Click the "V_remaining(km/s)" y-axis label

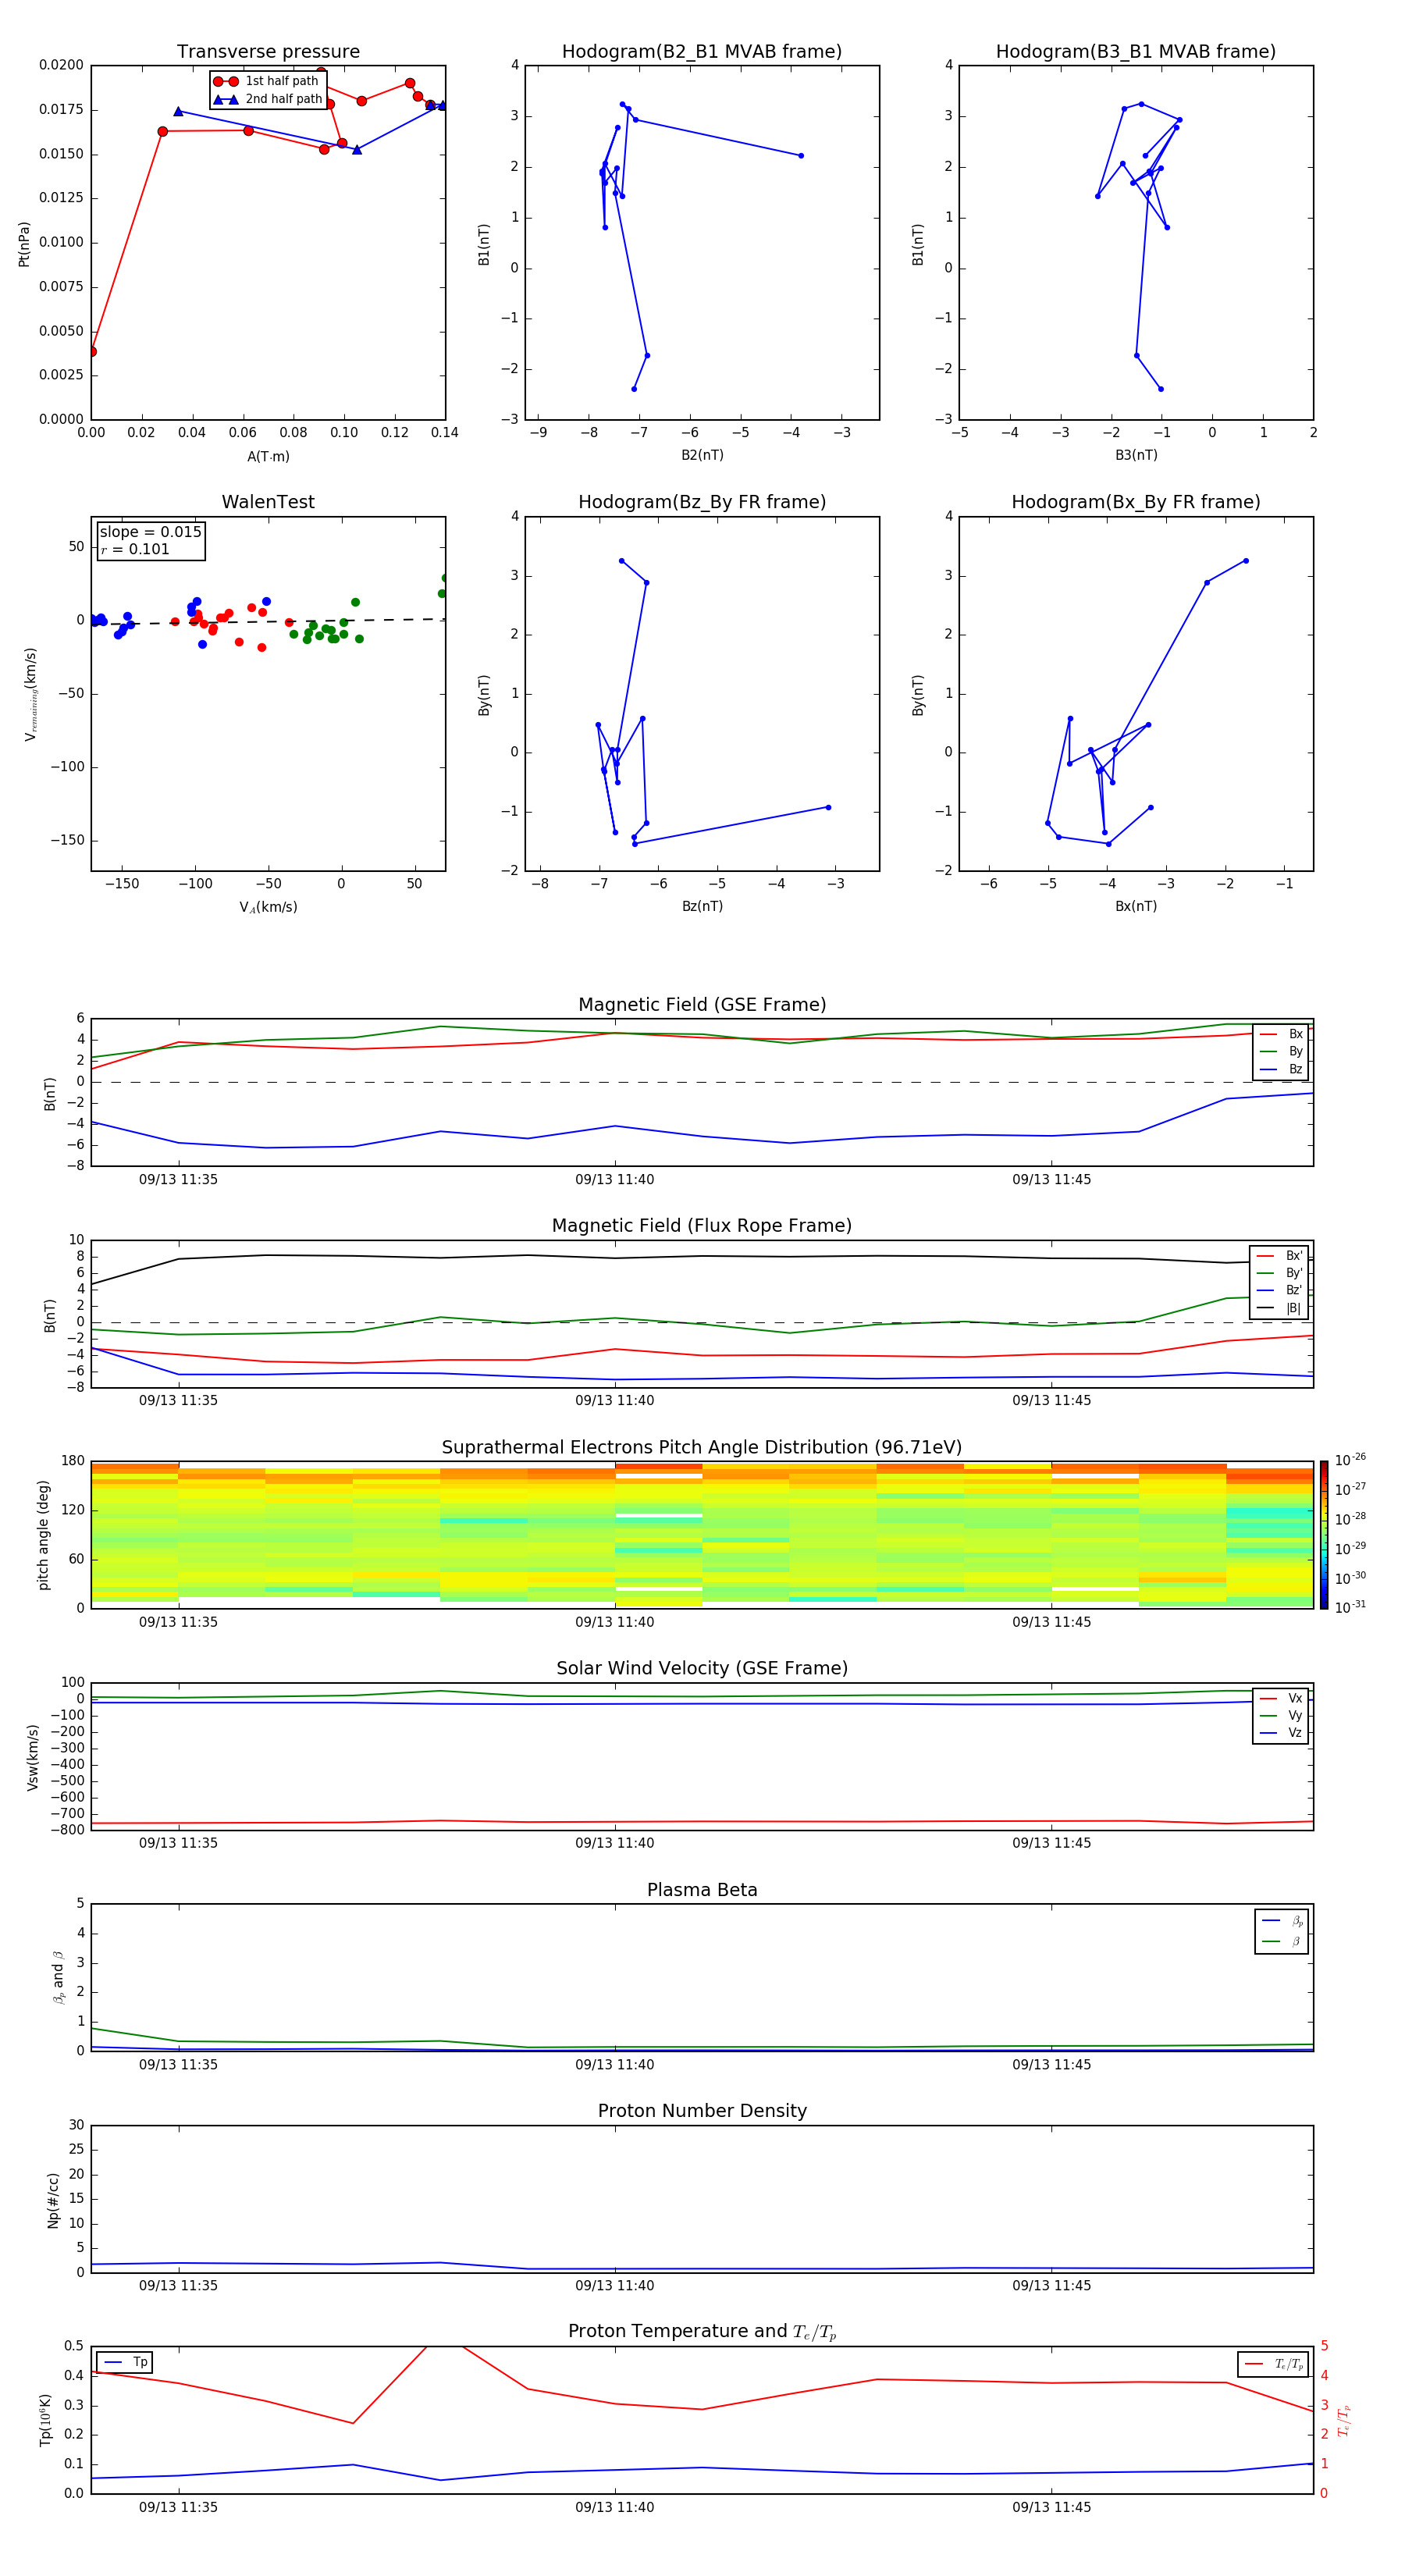click(30, 694)
